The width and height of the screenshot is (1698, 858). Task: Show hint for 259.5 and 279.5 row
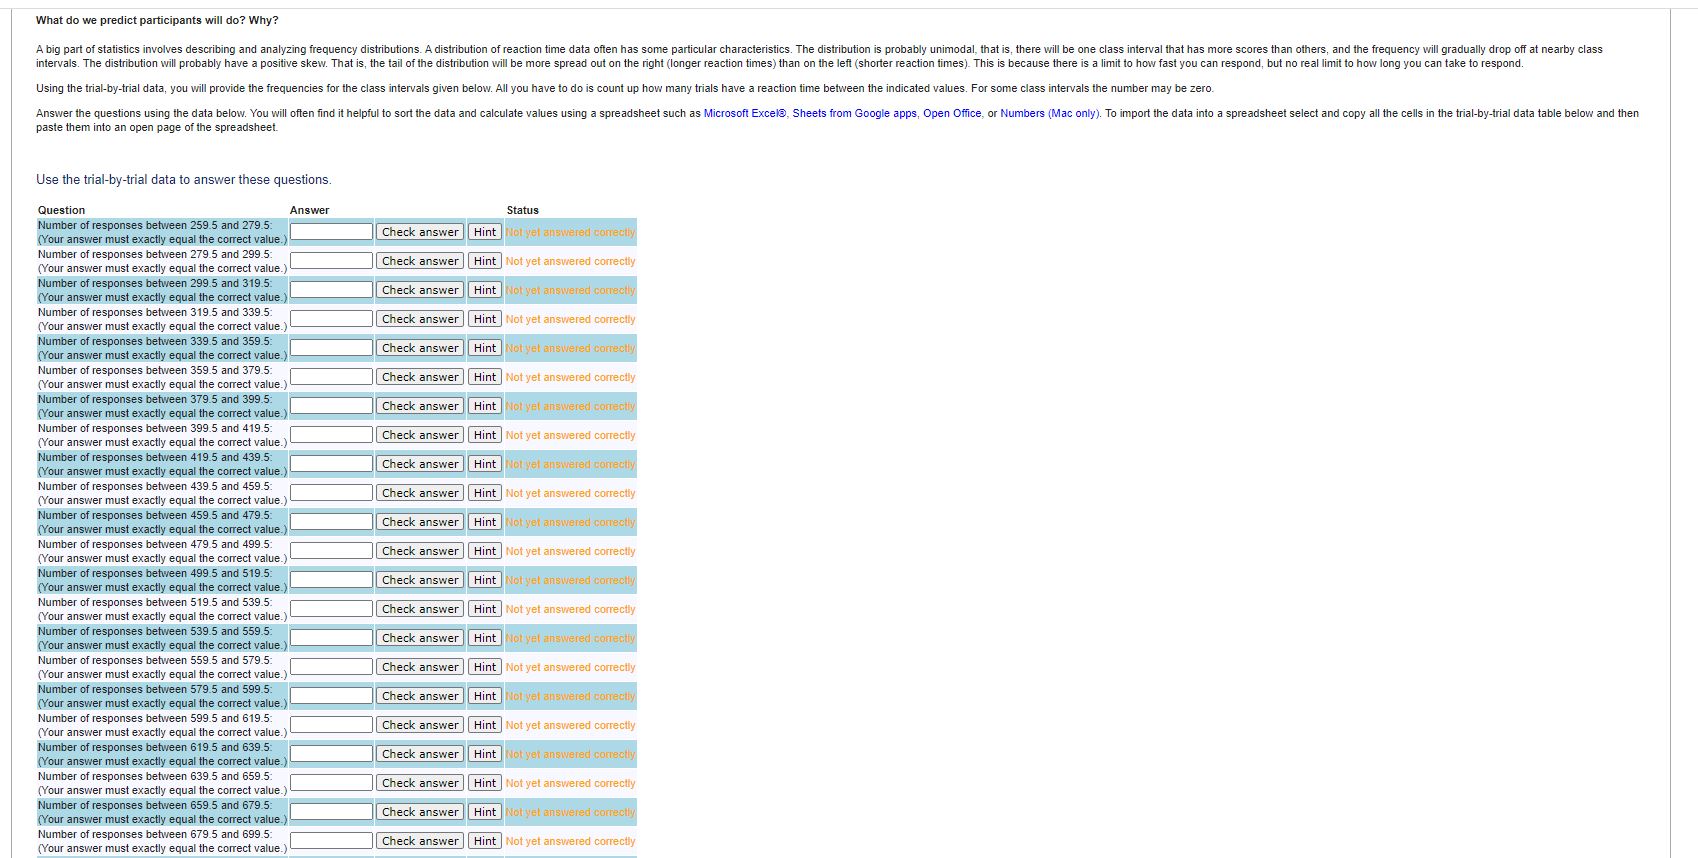(485, 232)
